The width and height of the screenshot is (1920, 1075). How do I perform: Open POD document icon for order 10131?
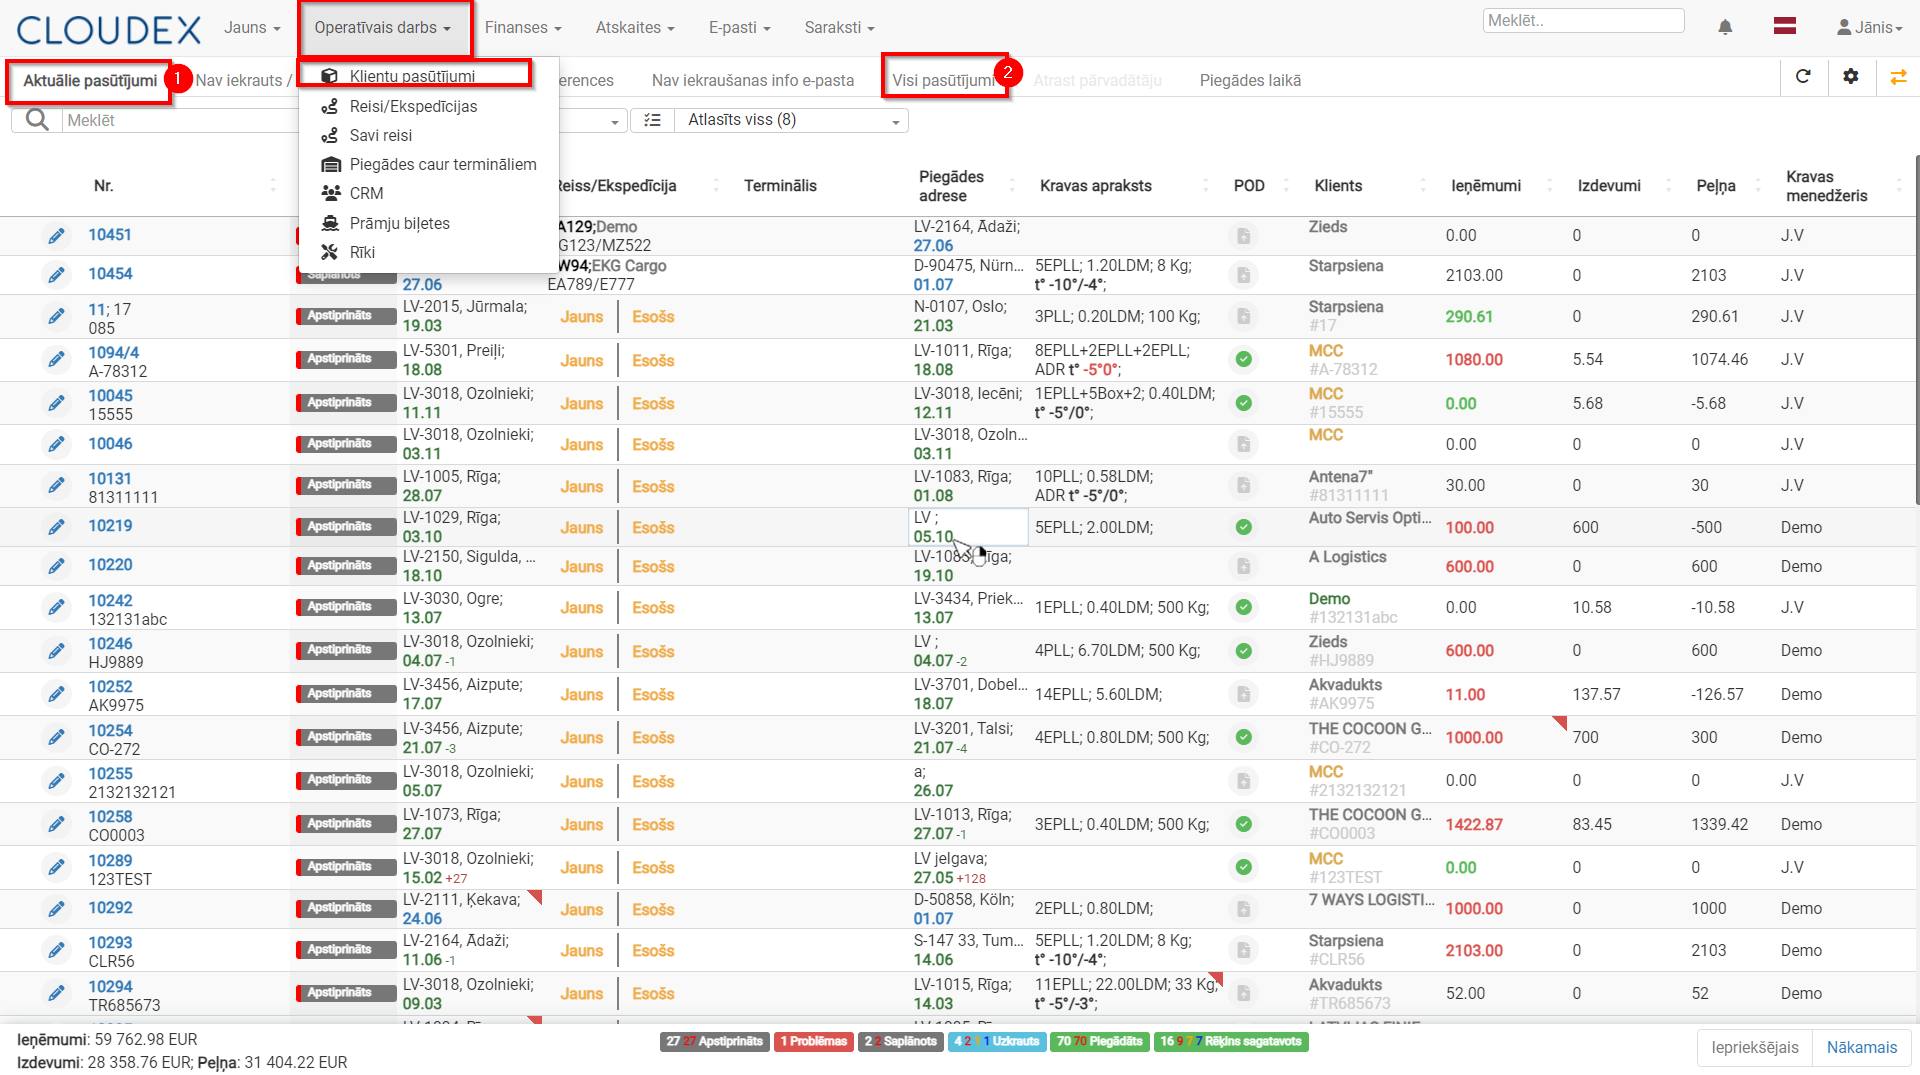point(1243,486)
